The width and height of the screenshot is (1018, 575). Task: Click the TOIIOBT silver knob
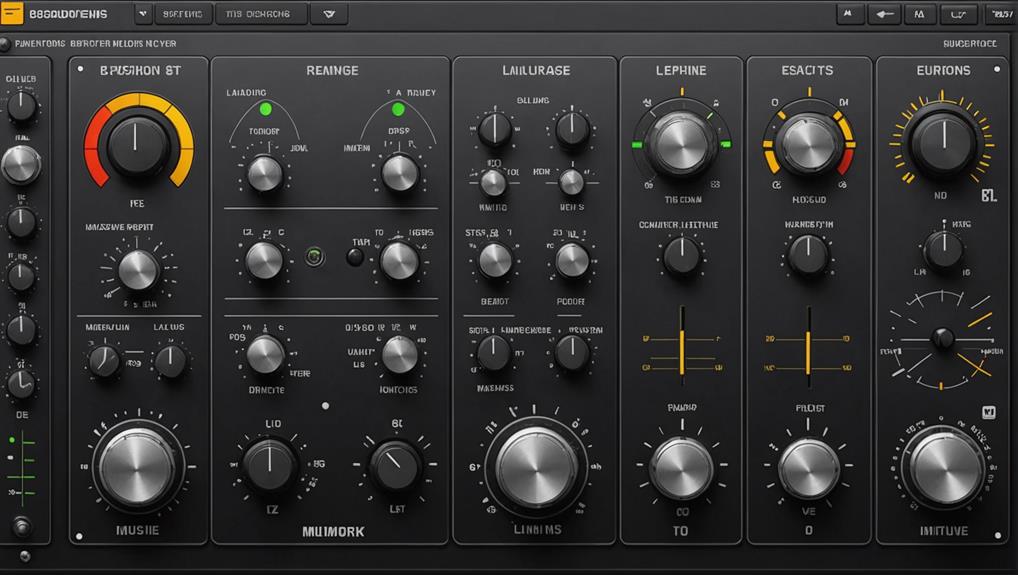click(x=265, y=173)
